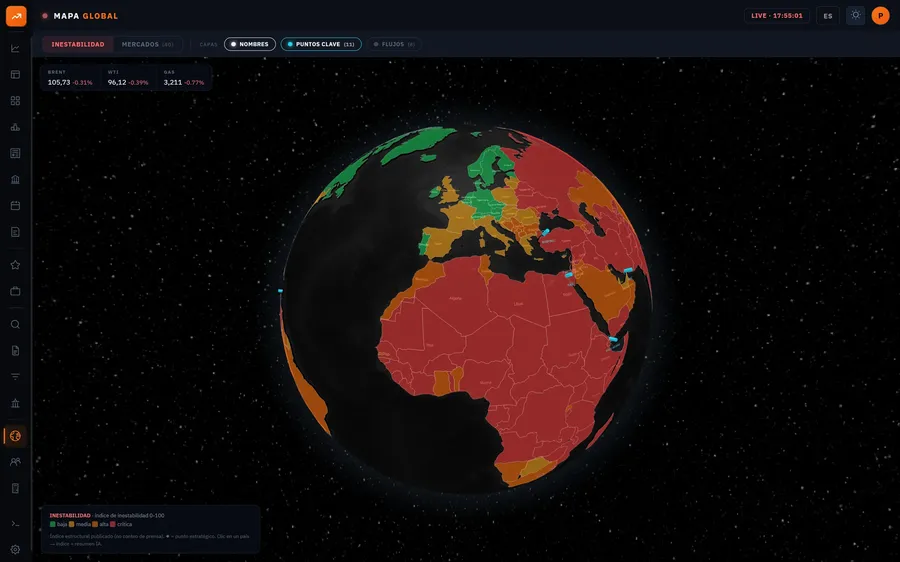This screenshot has width=900, height=562.
Task: Click the WTI price ticker
Action: pyautogui.click(x=128, y=78)
